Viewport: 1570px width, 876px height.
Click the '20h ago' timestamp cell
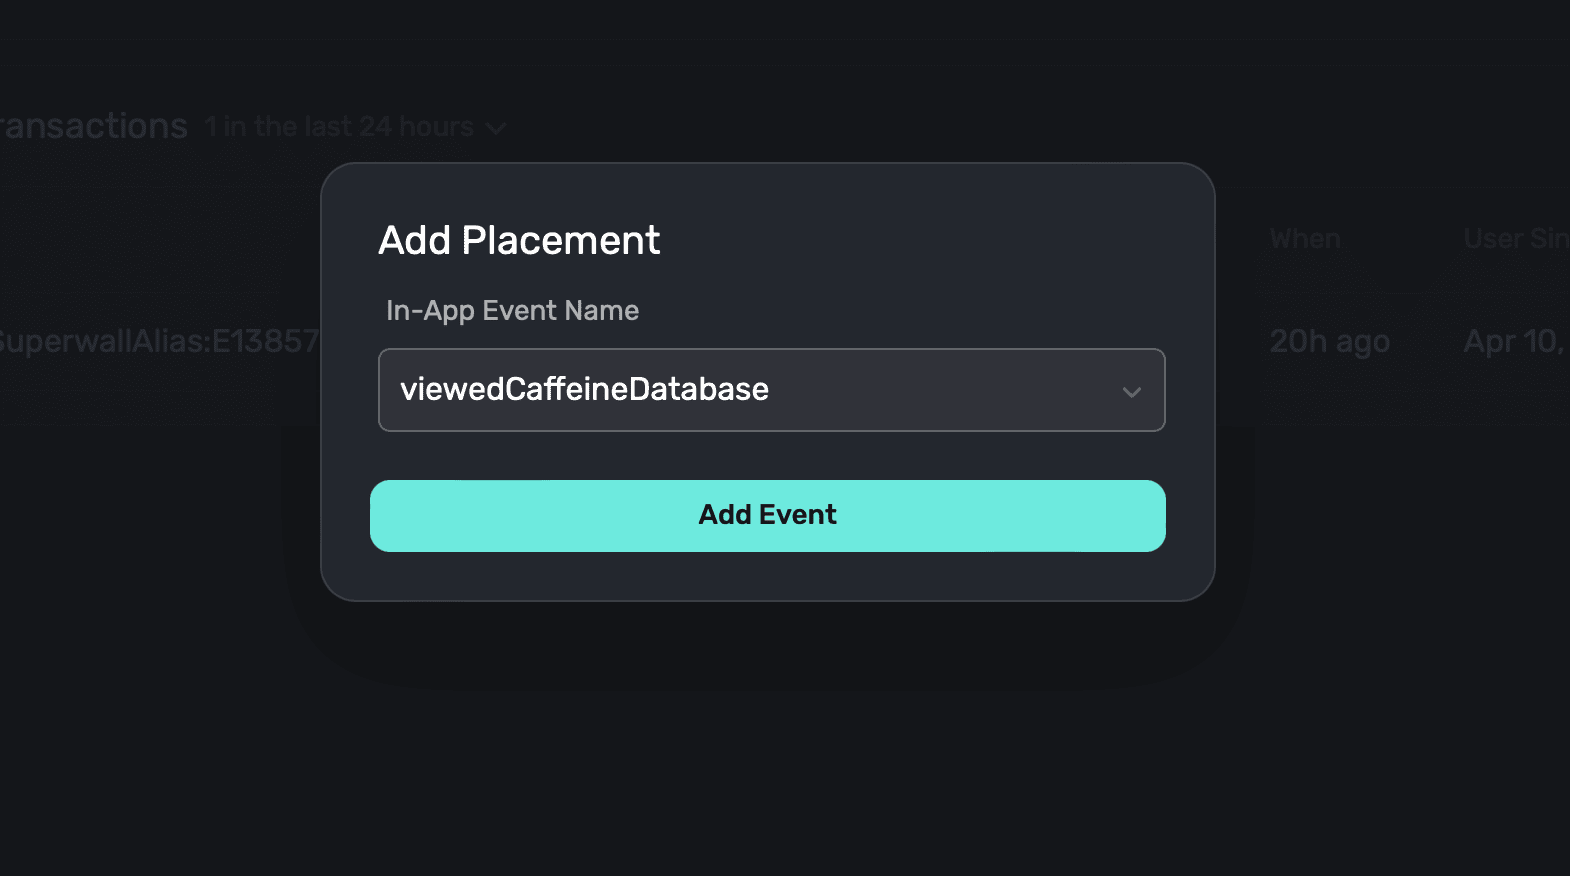[1329, 341]
